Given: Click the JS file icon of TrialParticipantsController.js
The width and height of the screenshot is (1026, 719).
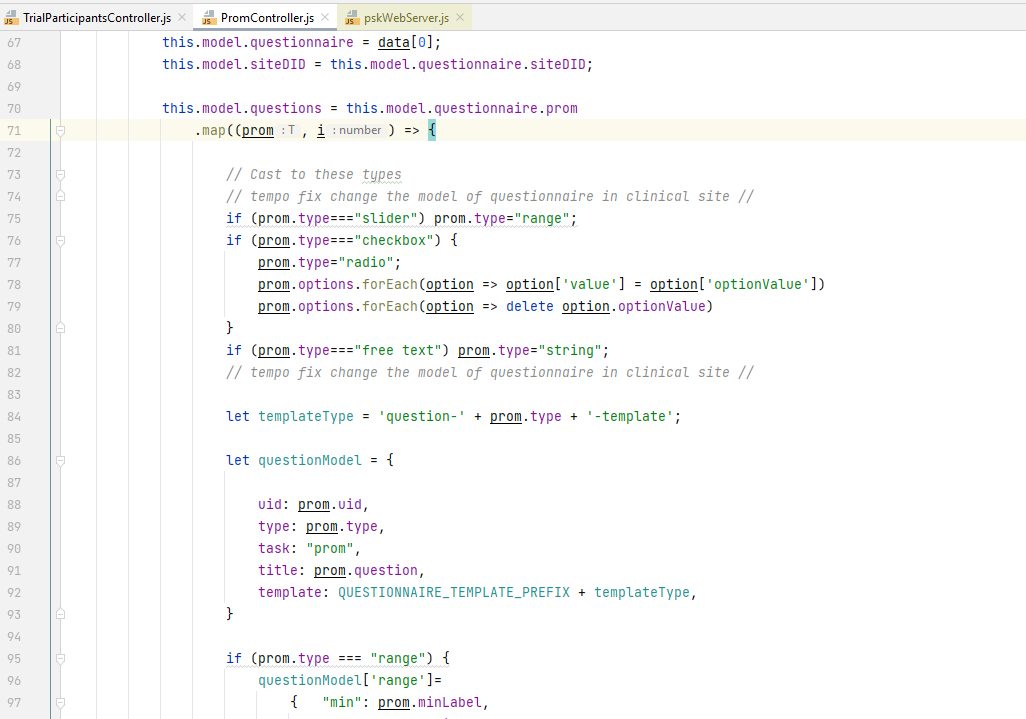Looking at the screenshot, I should (11, 18).
